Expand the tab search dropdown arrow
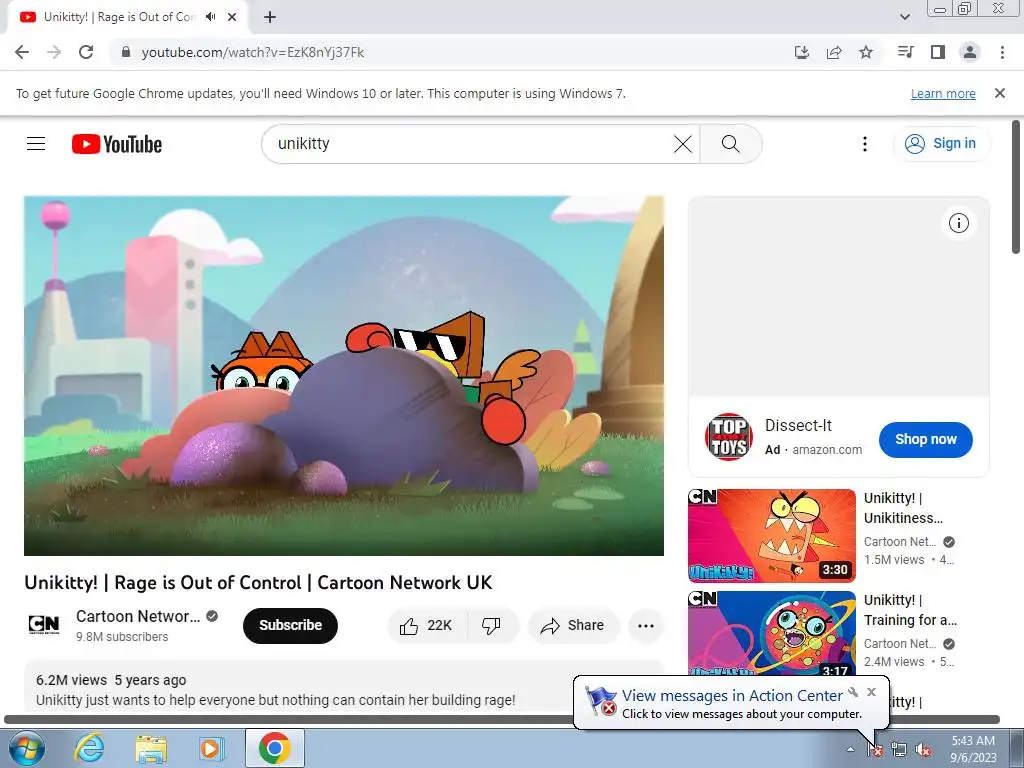This screenshot has height=768, width=1024. 904,17
